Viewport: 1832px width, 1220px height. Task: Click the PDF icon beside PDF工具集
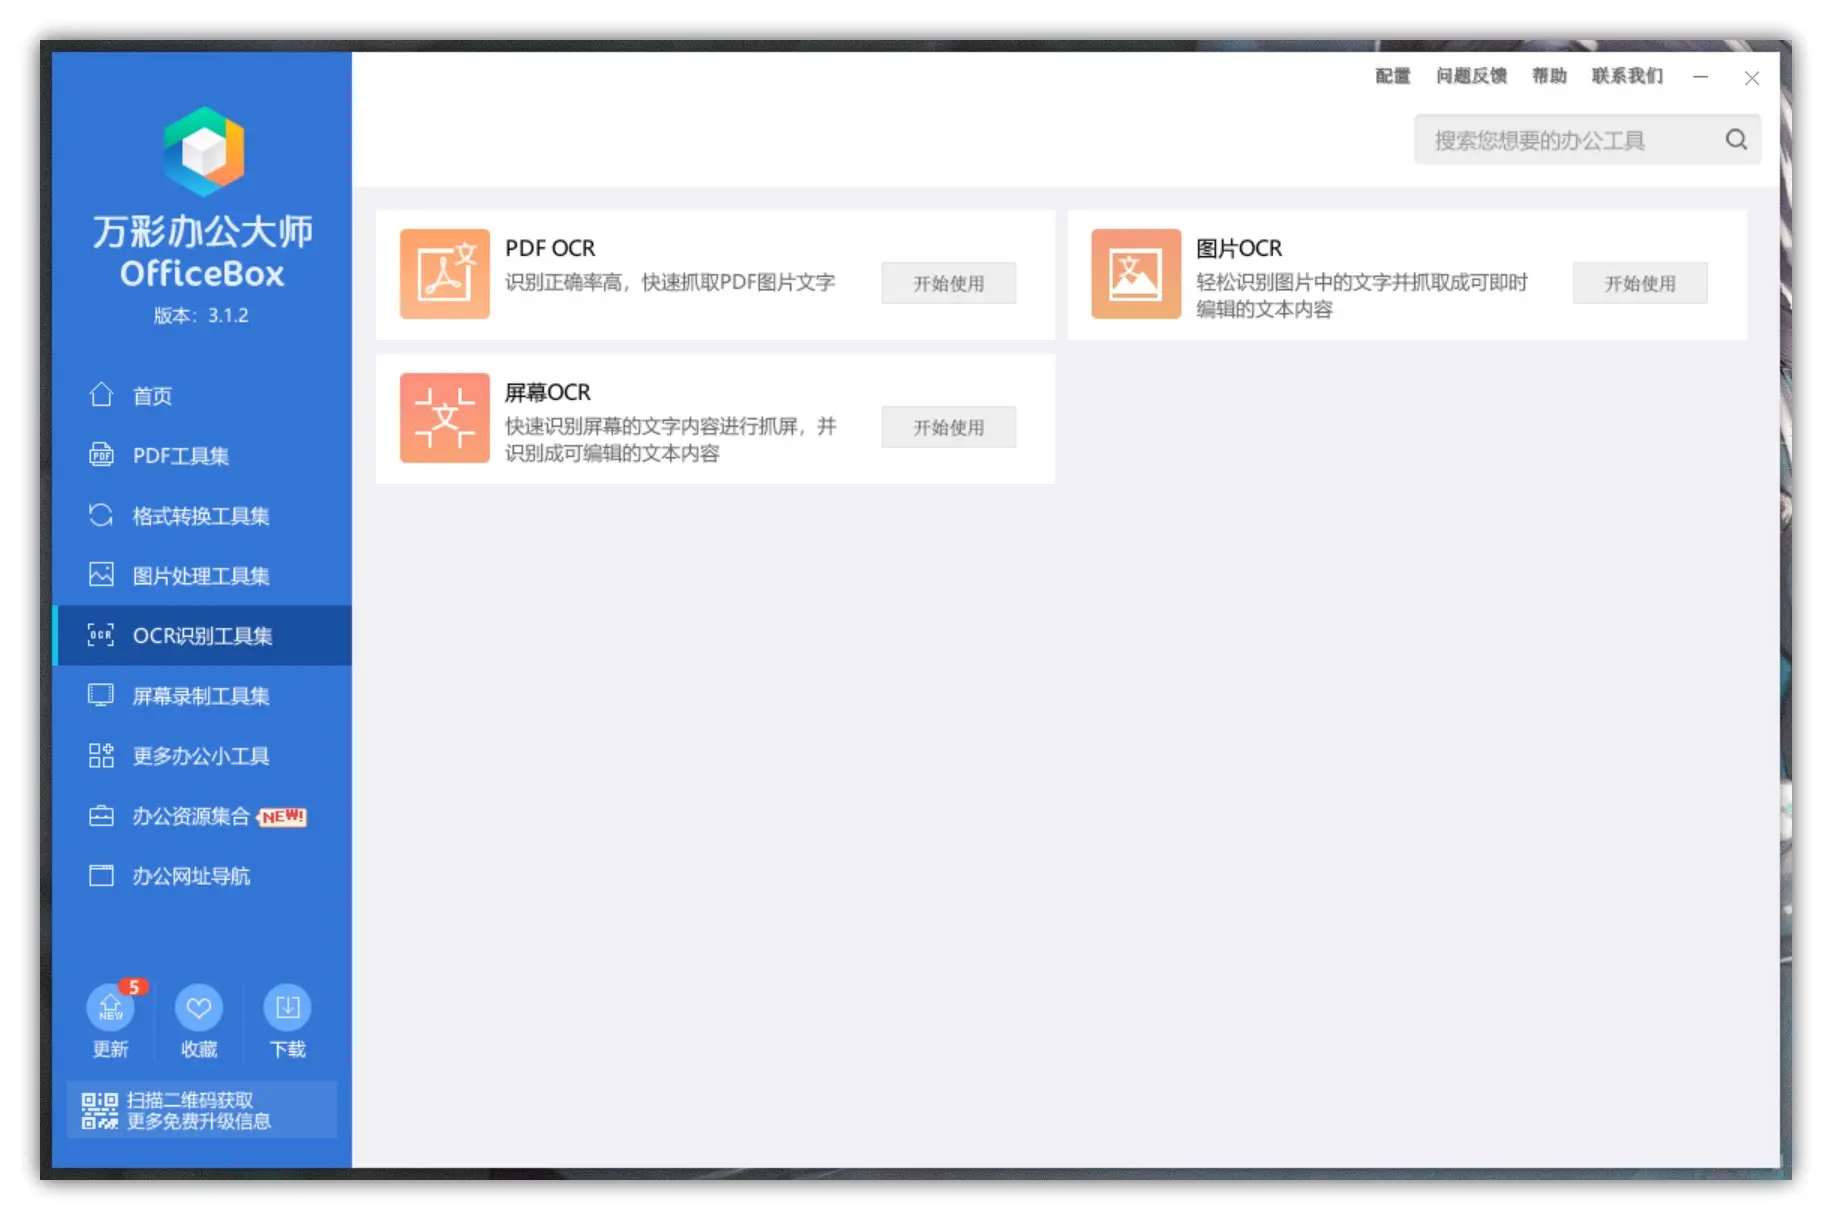[101, 455]
